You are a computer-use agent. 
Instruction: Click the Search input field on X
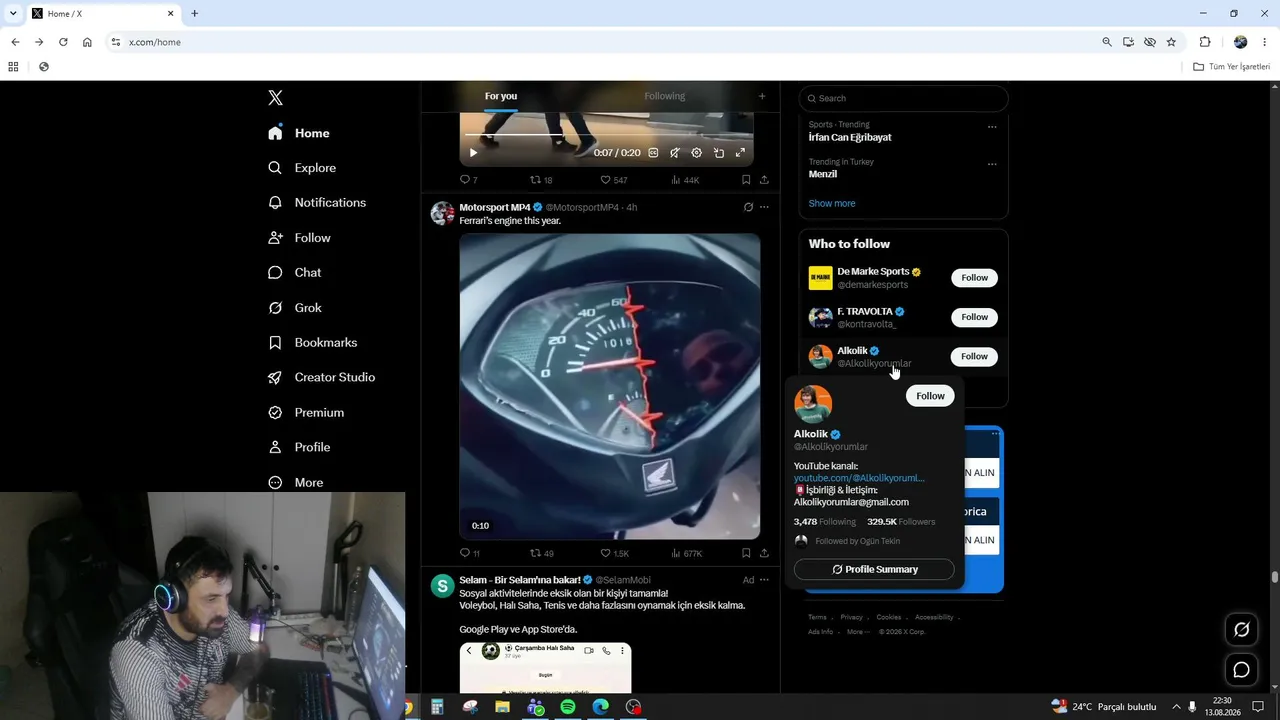pos(903,98)
